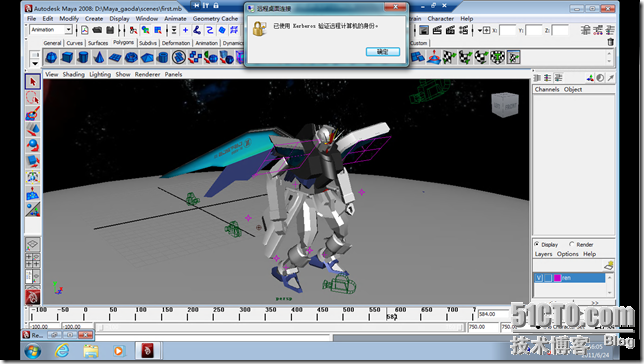
Task: Select the arrow Select tool
Action: (33, 82)
